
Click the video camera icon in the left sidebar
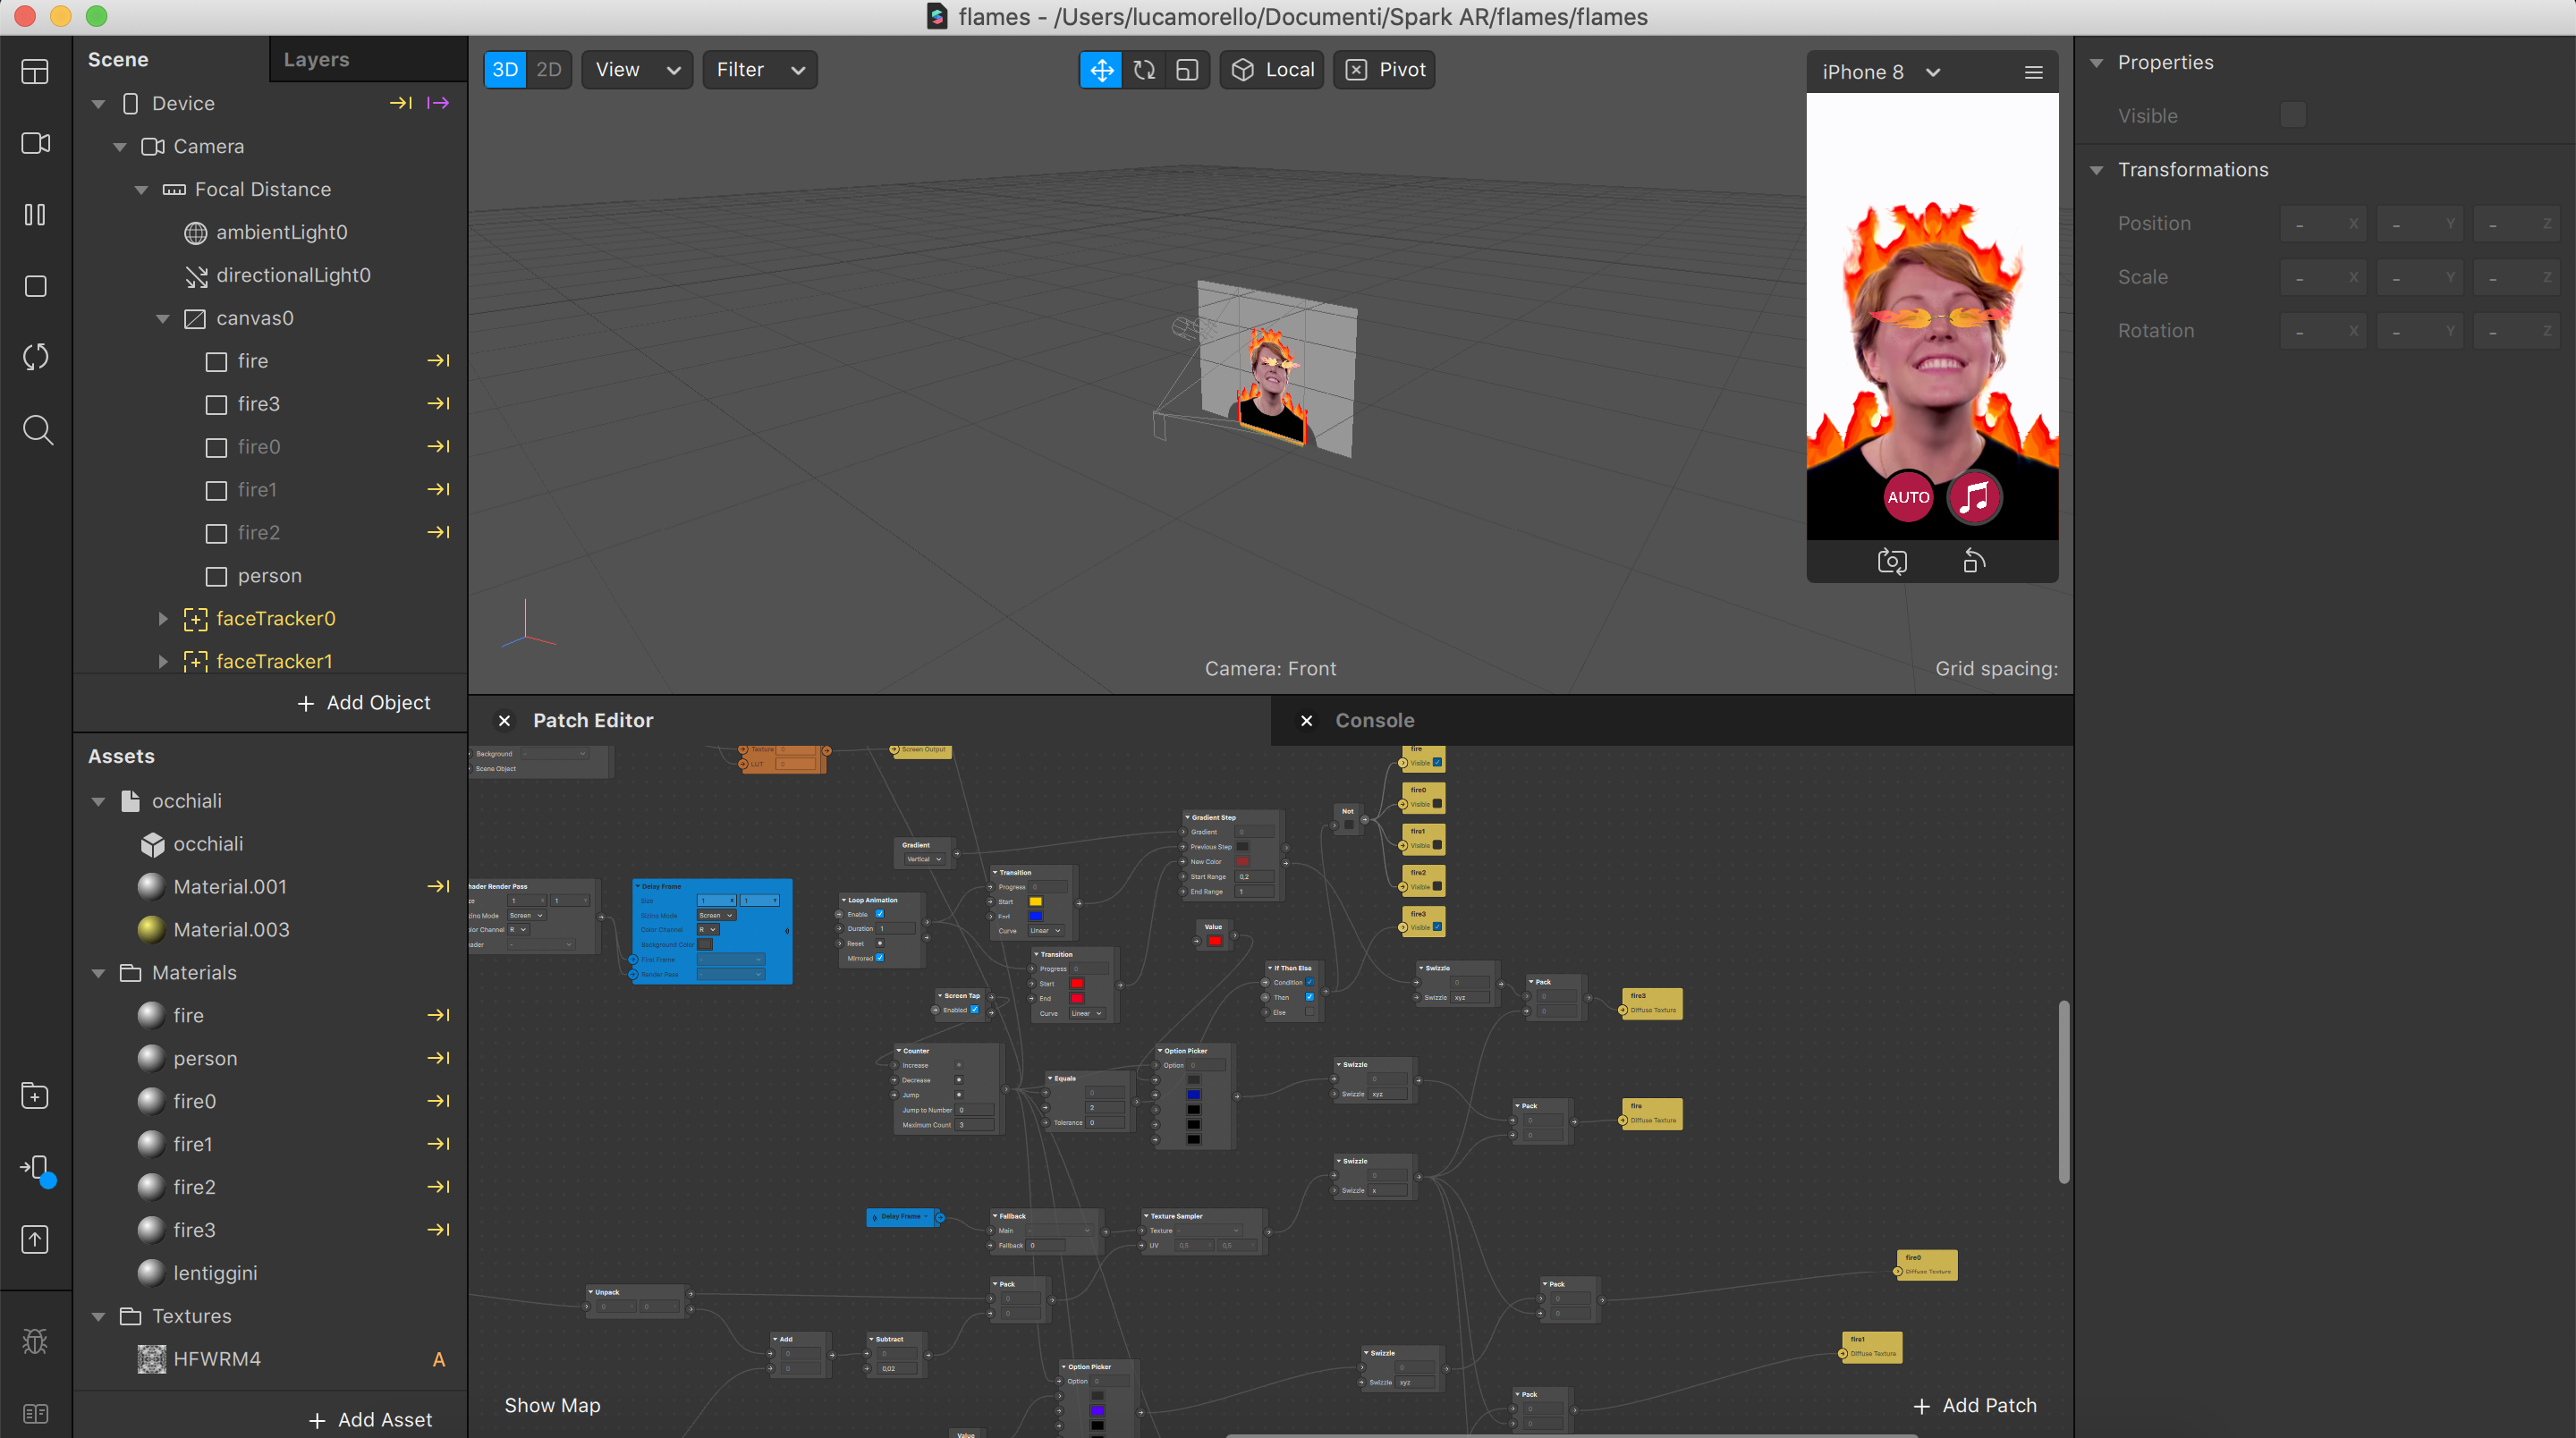tap(36, 143)
